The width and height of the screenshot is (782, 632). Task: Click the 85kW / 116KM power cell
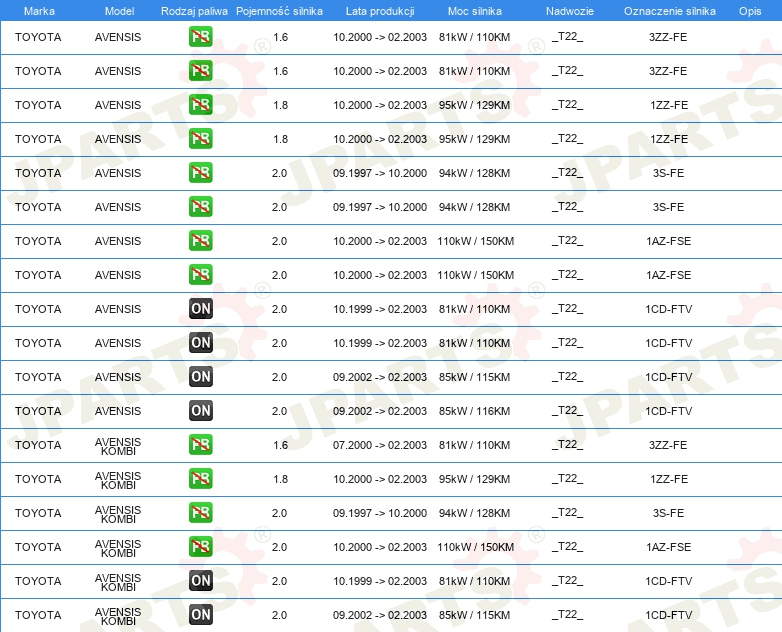[x=474, y=411]
